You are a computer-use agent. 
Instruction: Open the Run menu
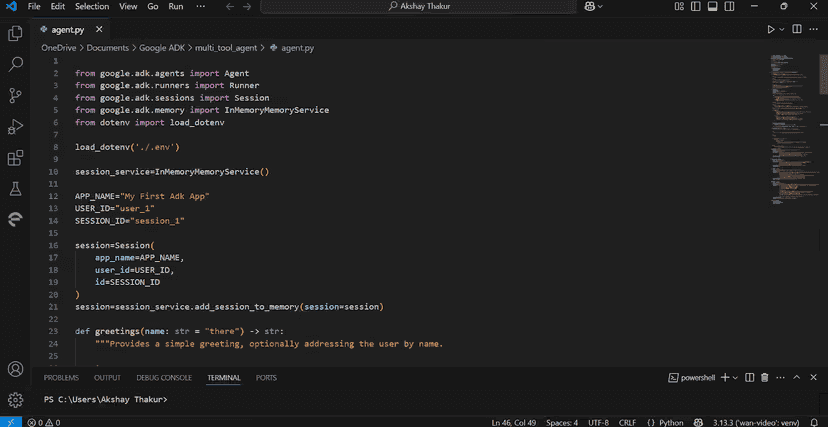176,6
